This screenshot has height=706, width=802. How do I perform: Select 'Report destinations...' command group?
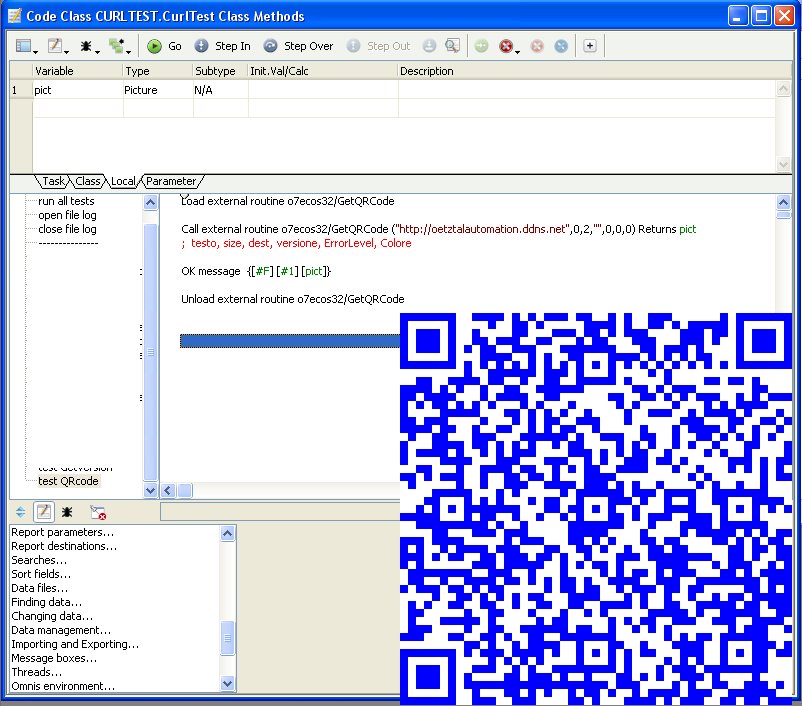[x=64, y=546]
